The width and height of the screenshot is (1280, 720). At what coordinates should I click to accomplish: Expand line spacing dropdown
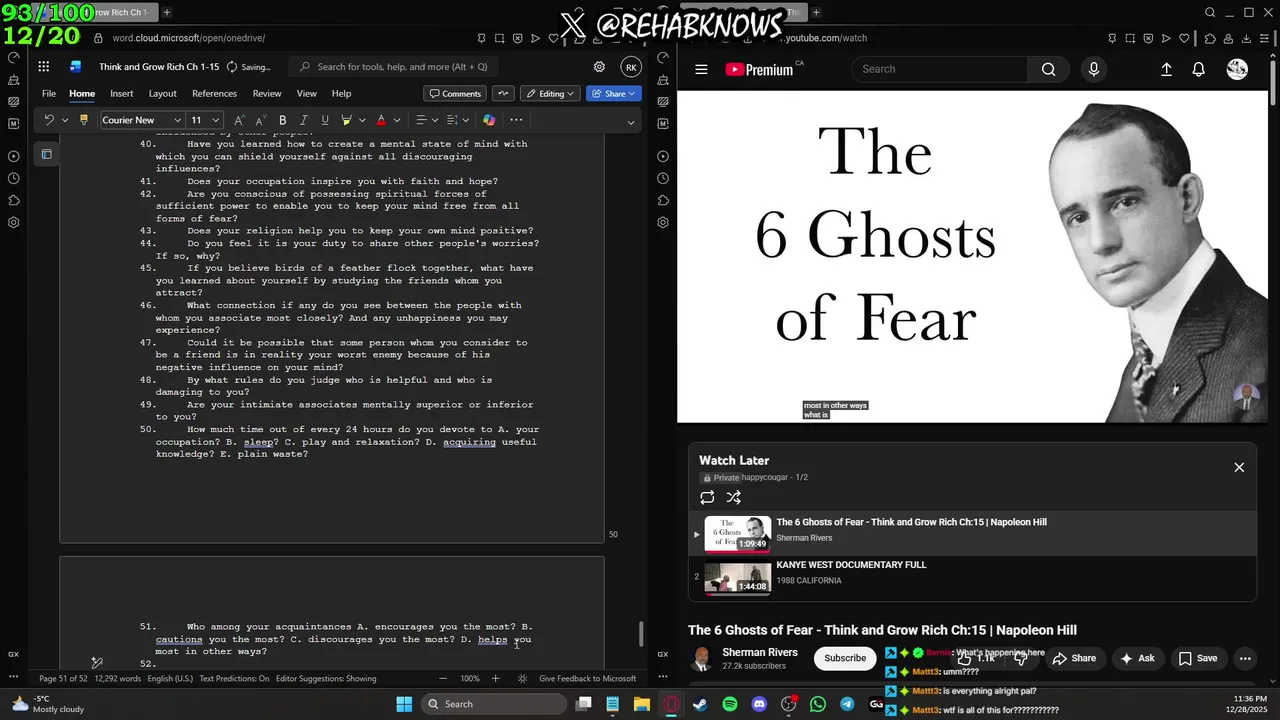click(x=466, y=120)
